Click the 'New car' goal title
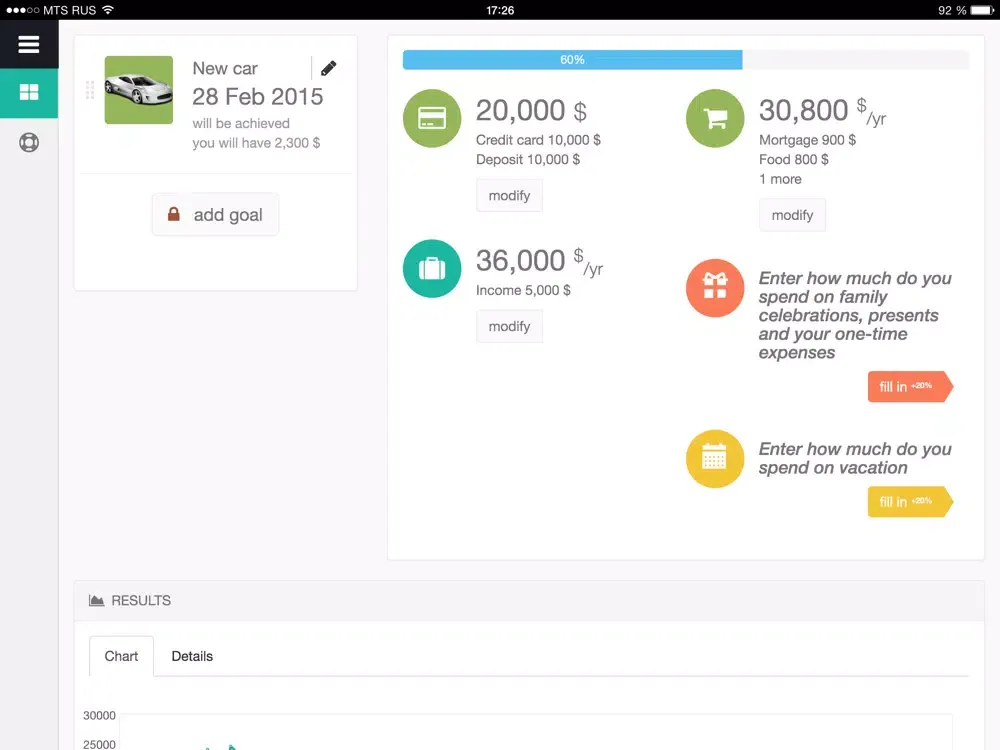 tap(225, 68)
